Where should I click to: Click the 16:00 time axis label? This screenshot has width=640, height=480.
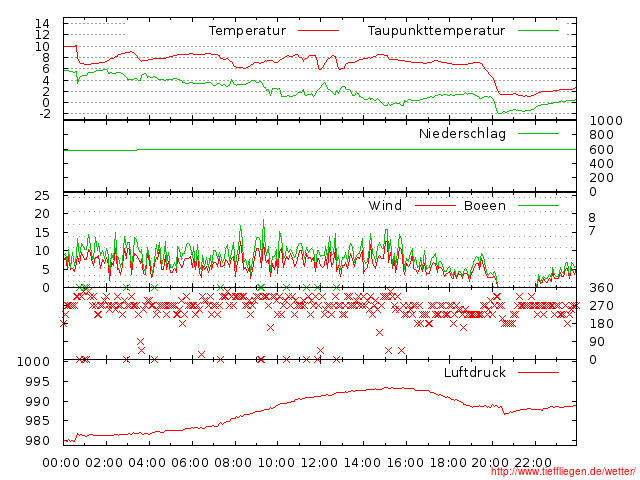(x=404, y=463)
